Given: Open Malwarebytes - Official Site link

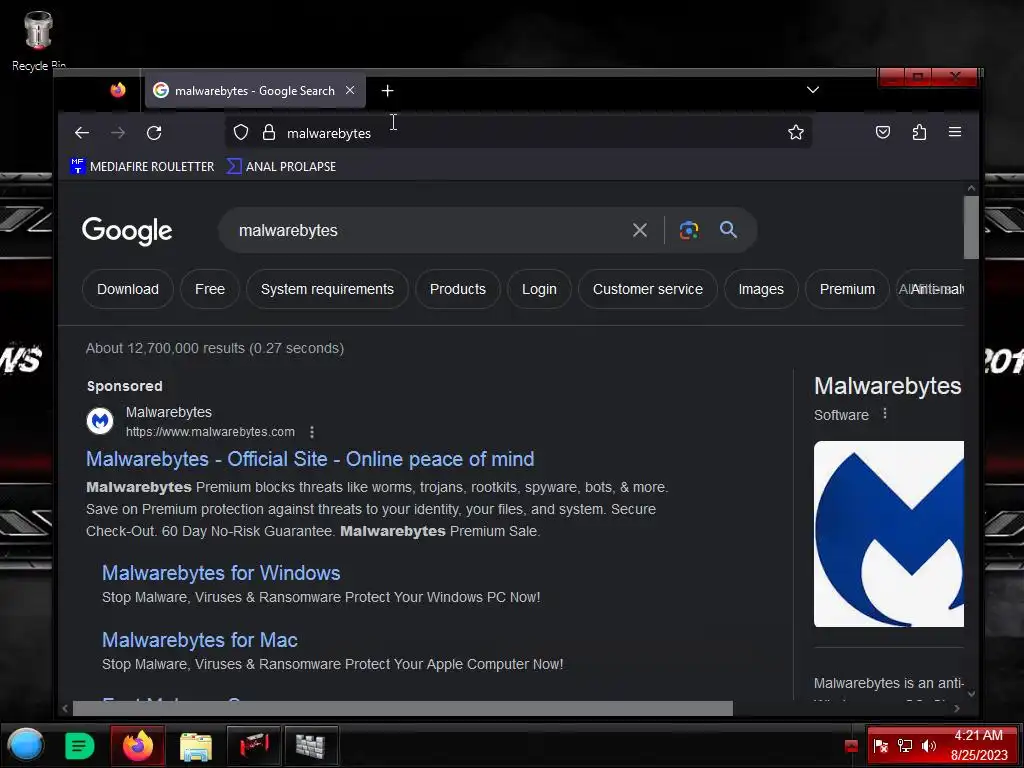Looking at the screenshot, I should (x=310, y=459).
